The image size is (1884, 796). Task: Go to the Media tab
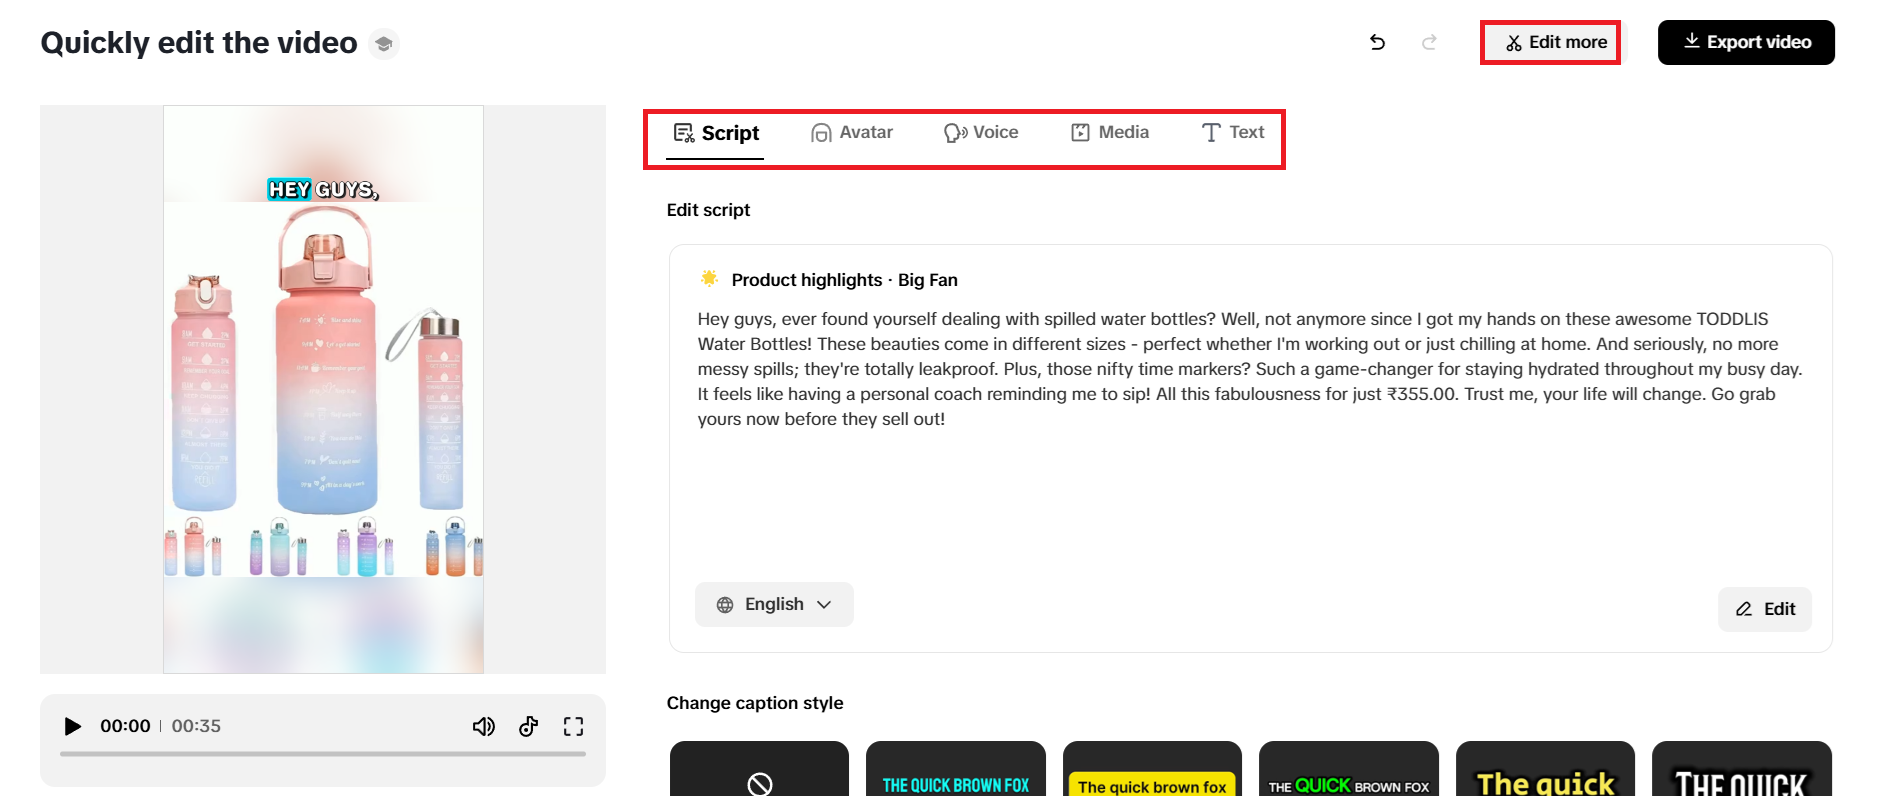pos(1110,133)
